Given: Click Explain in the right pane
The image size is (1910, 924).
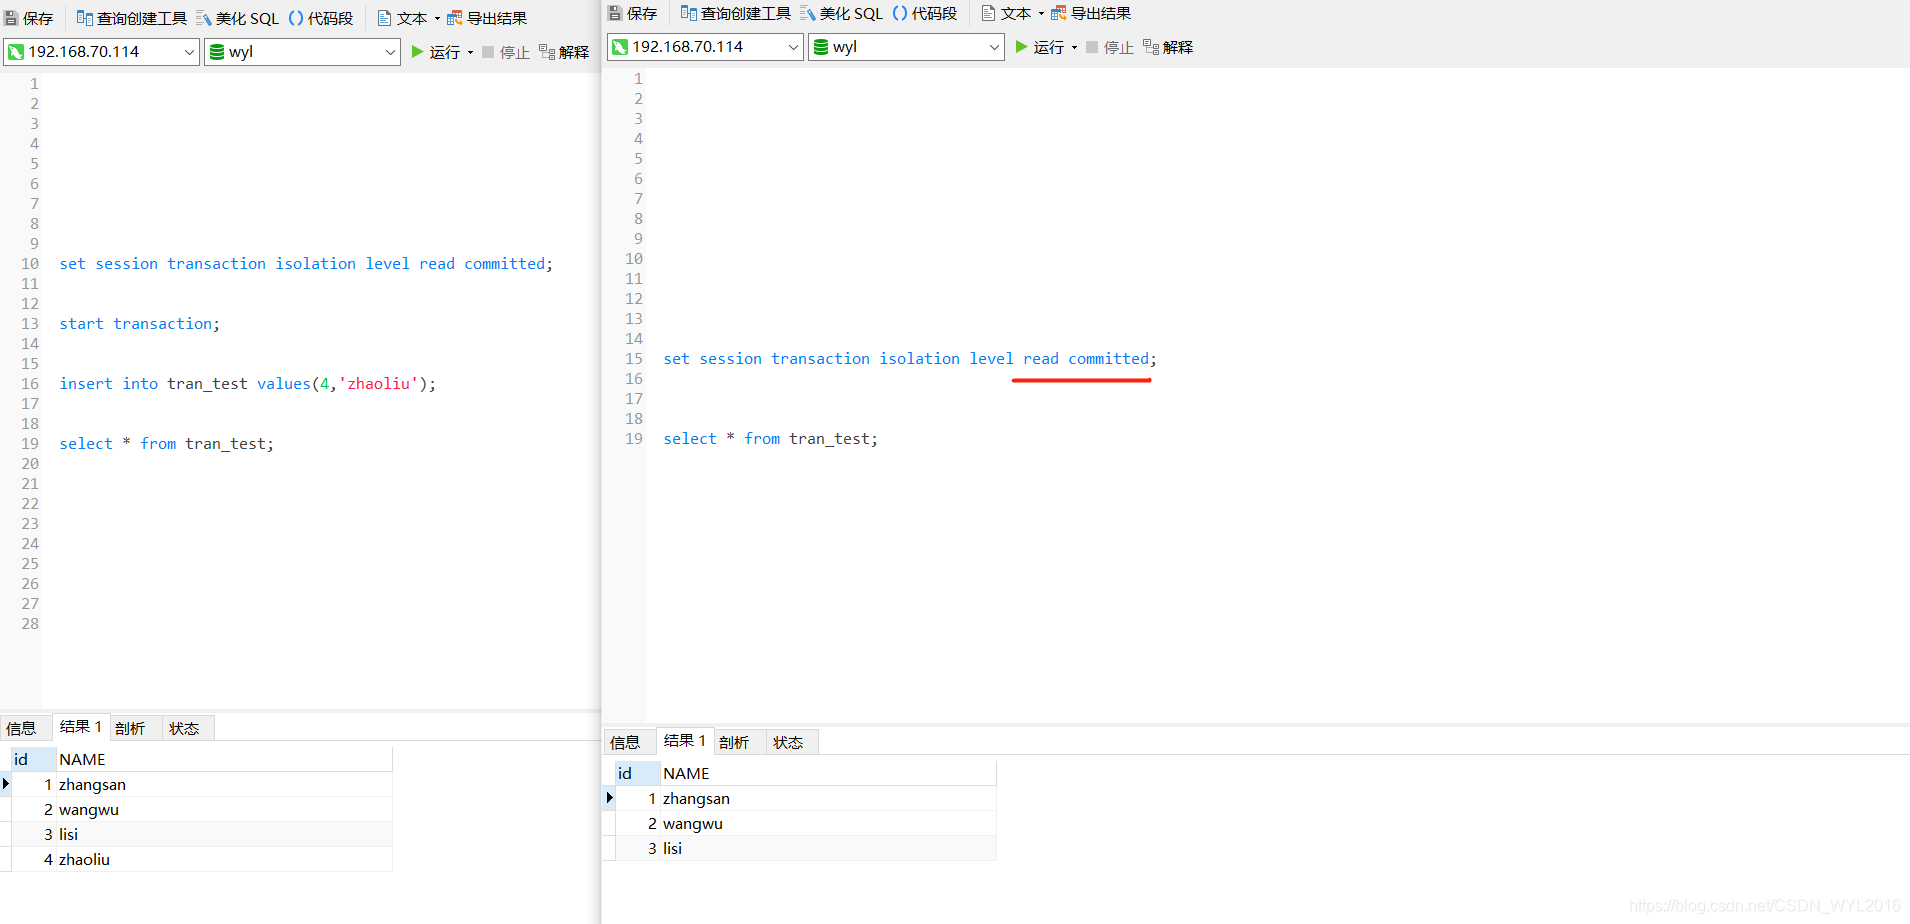Looking at the screenshot, I should (x=1168, y=47).
